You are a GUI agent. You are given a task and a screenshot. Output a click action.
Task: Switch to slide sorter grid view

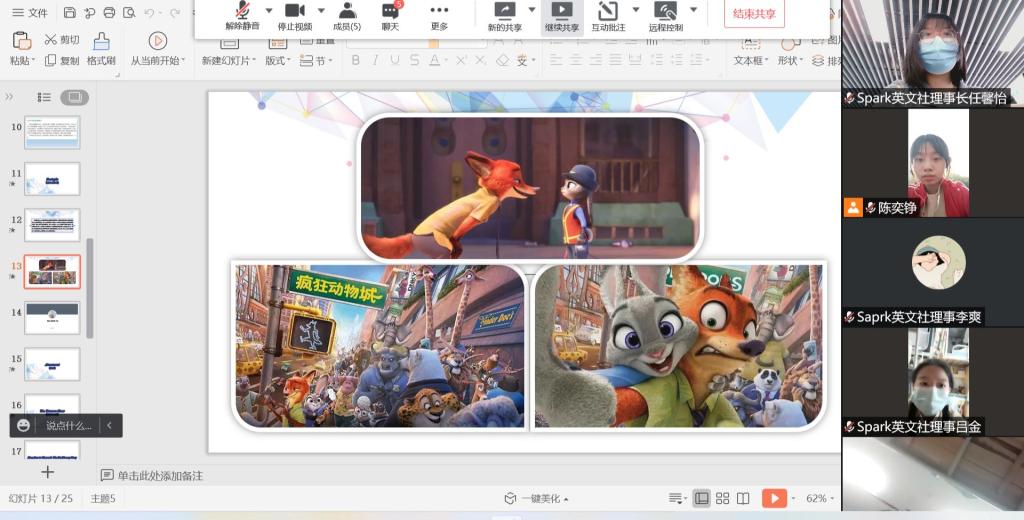pyautogui.click(x=722, y=498)
